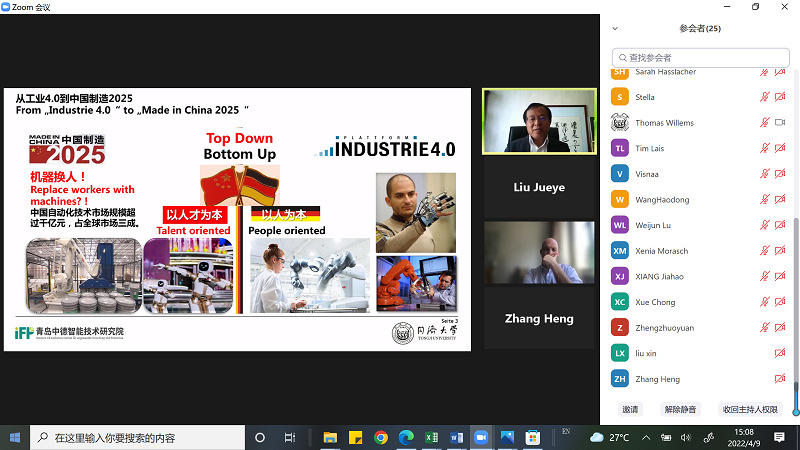Image resolution: width=800 pixels, height=450 pixels.
Task: Select the active speaker video thumbnail
Action: (539, 121)
